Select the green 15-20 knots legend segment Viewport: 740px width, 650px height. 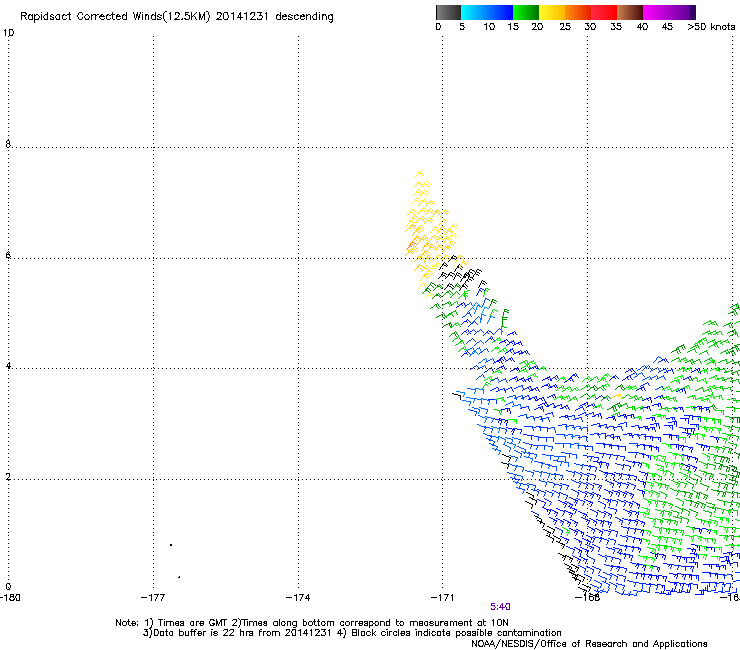pos(526,12)
